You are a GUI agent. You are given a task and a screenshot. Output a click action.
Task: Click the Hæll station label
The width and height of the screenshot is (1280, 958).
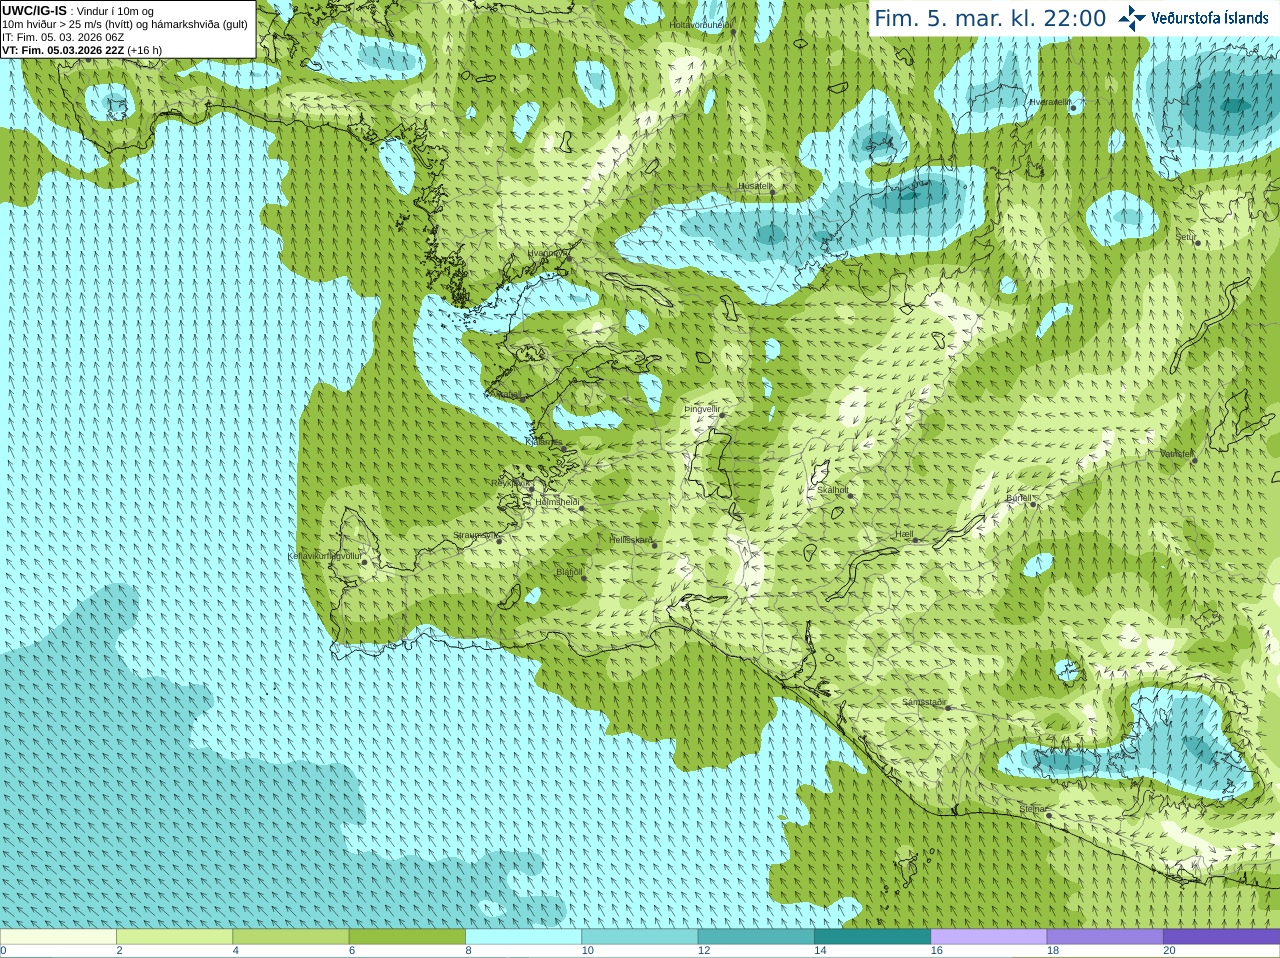(x=905, y=535)
